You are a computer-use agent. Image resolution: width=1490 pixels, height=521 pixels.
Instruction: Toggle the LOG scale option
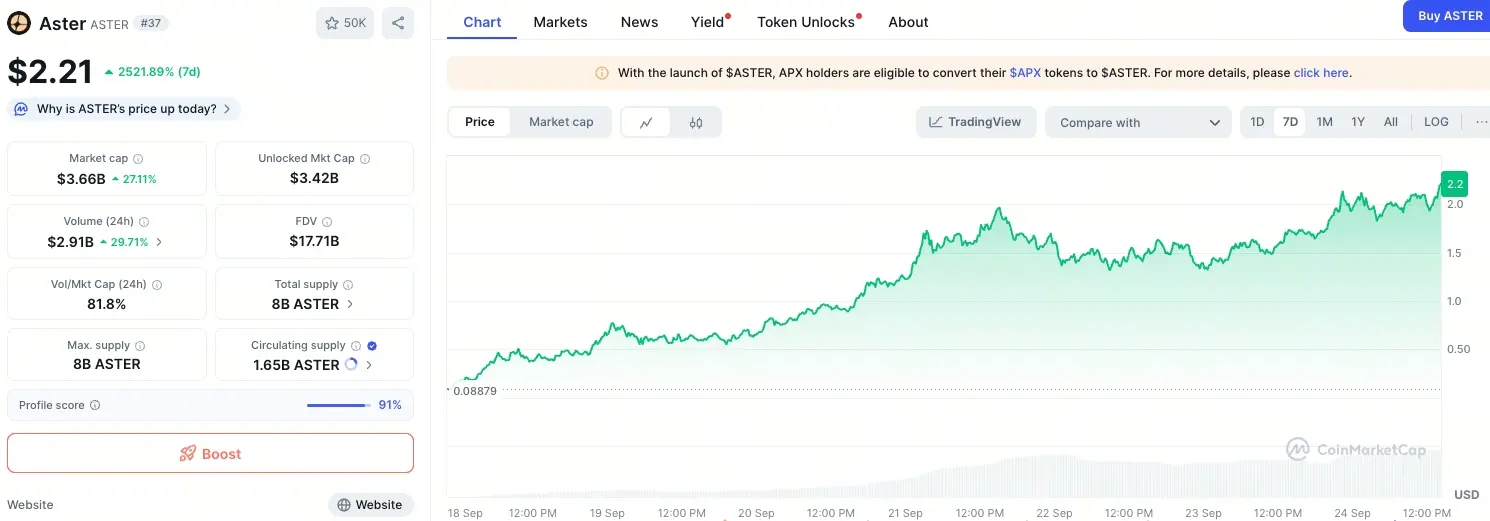(1436, 122)
